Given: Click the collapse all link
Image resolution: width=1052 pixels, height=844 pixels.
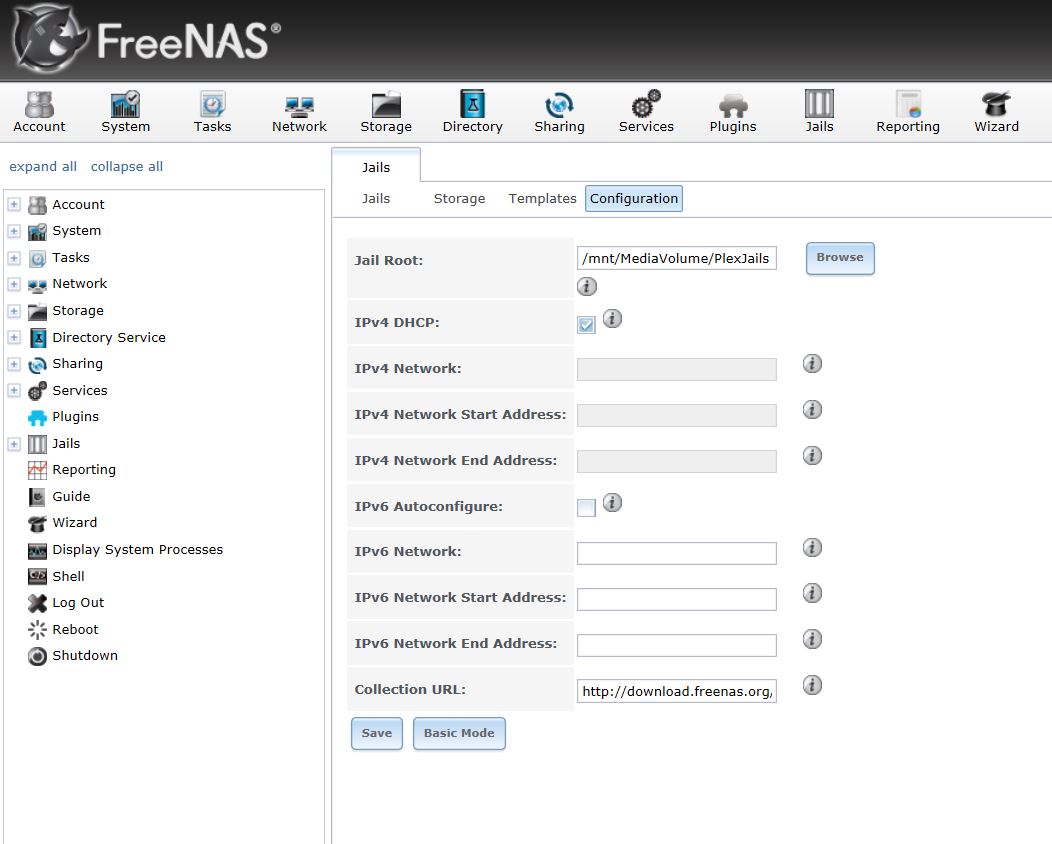Looking at the screenshot, I should (x=127, y=166).
